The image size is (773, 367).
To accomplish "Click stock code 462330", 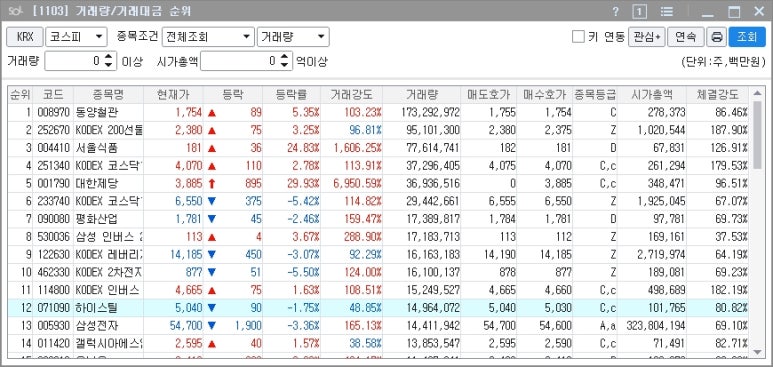I will click(53, 272).
